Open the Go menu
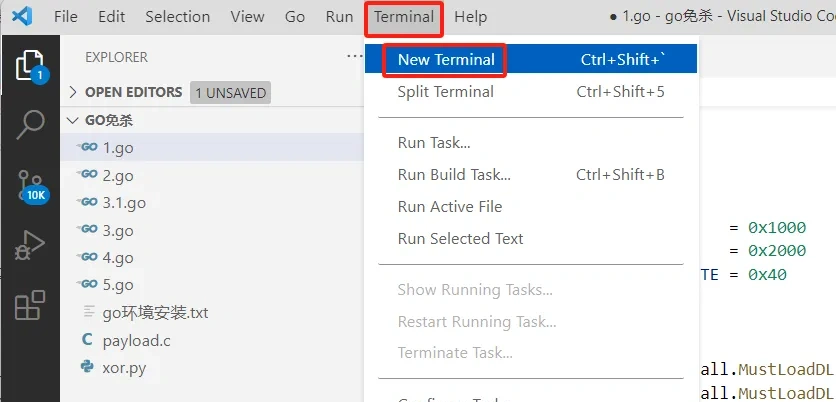 click(x=295, y=17)
